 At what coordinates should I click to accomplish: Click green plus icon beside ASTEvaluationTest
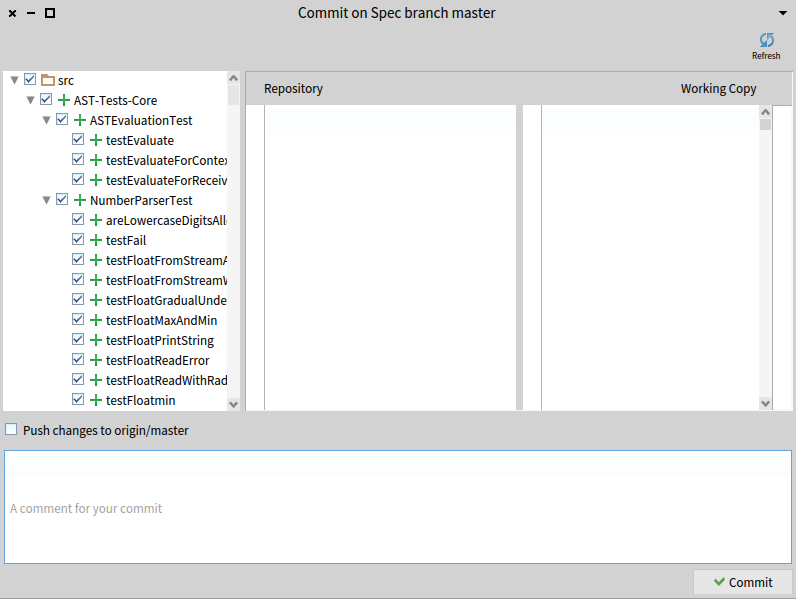[x=80, y=120]
